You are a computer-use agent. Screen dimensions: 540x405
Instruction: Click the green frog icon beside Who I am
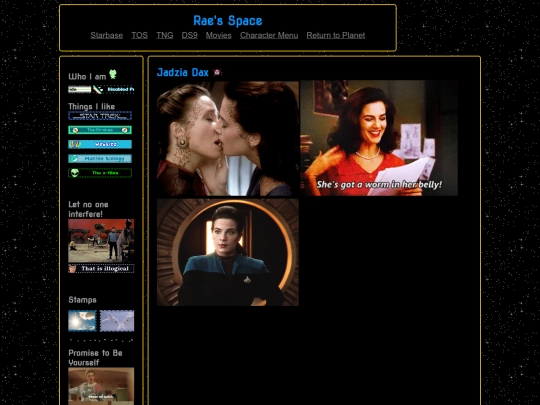coord(113,74)
